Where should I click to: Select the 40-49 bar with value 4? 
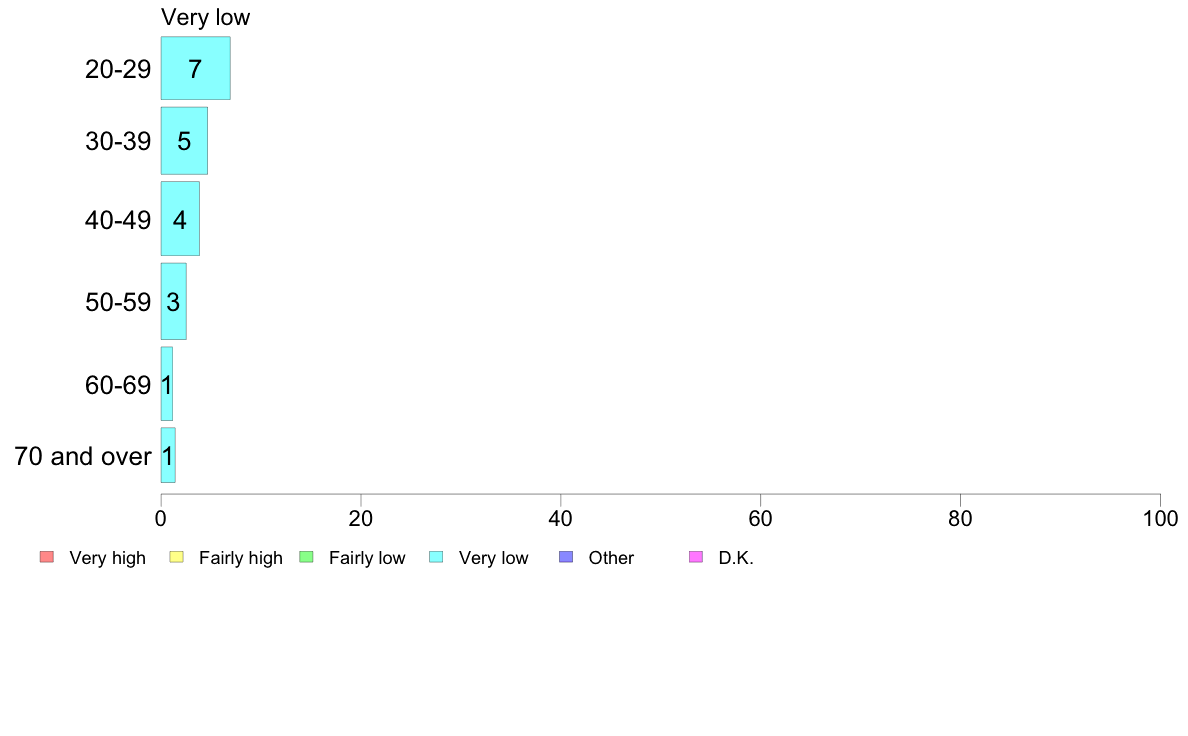pyautogui.click(x=180, y=219)
